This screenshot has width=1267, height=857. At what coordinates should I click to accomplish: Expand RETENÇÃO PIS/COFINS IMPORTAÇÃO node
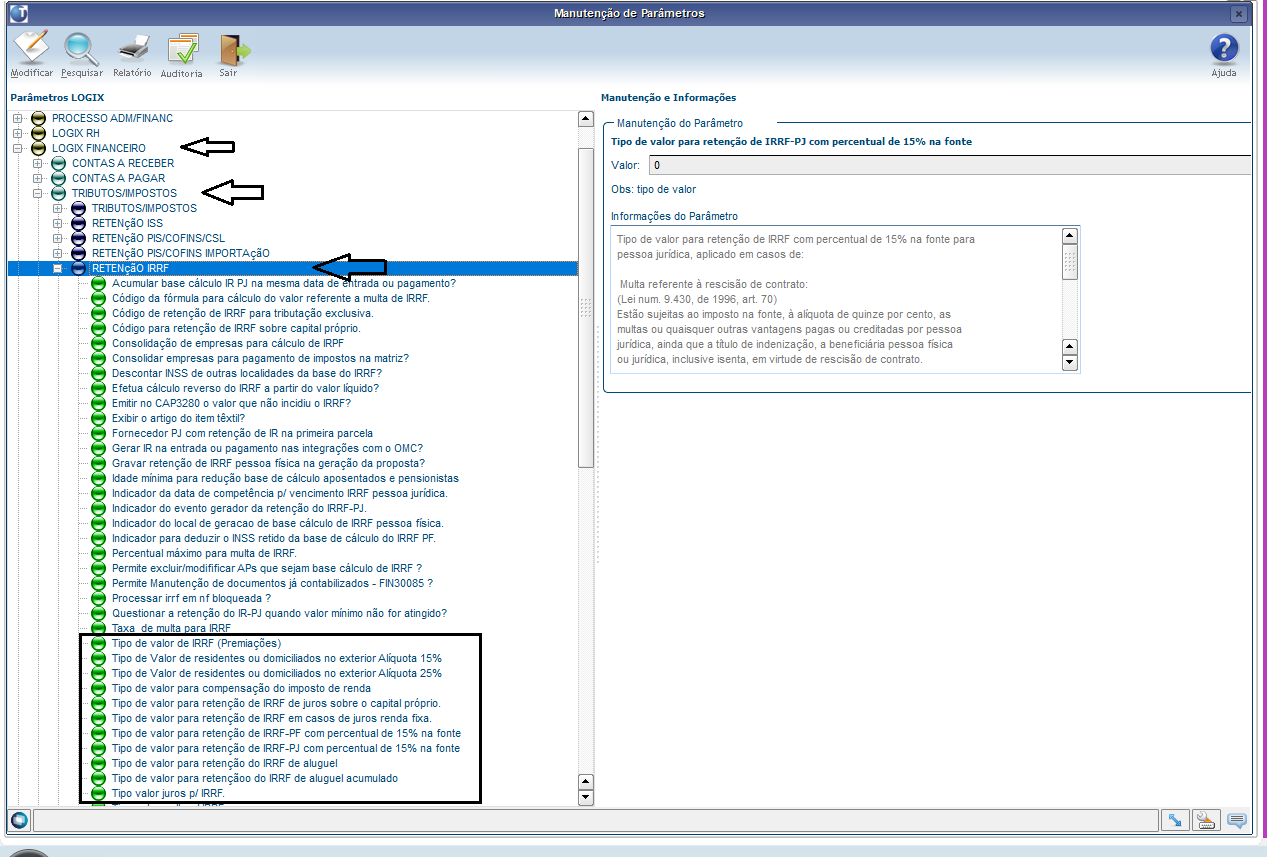coord(57,253)
